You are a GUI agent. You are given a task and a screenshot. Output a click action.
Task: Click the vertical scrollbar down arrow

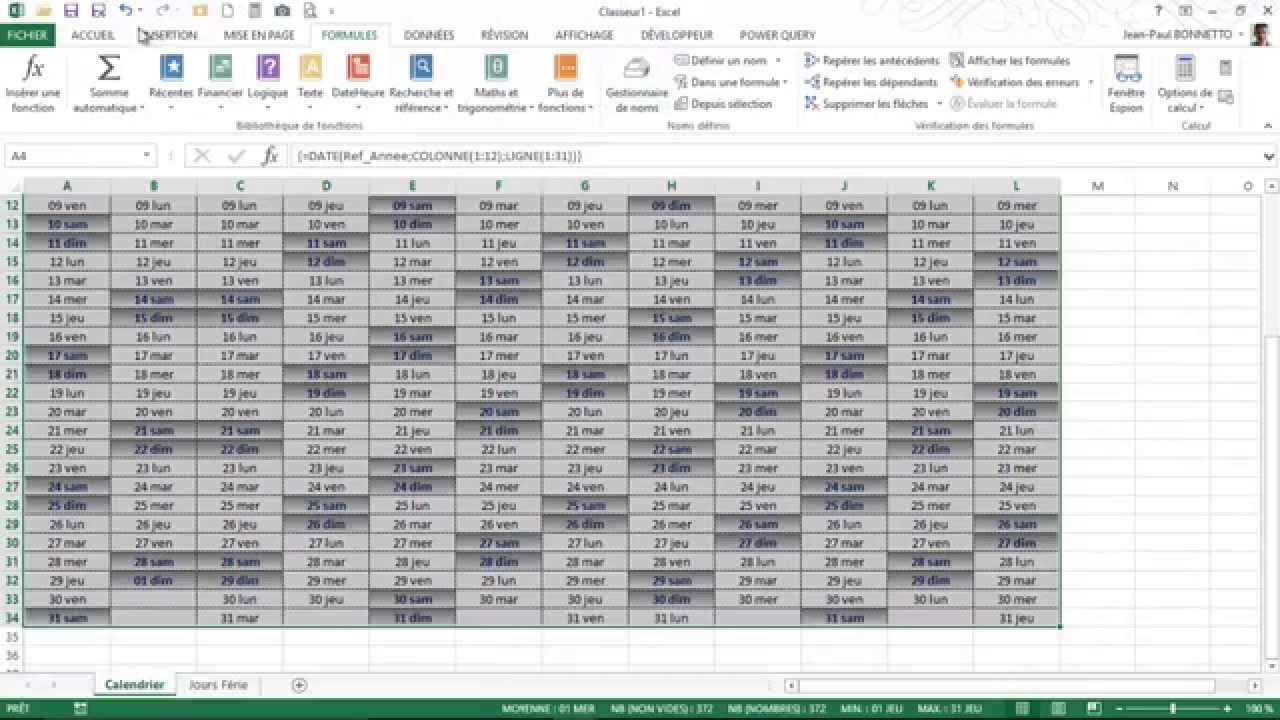1272,666
